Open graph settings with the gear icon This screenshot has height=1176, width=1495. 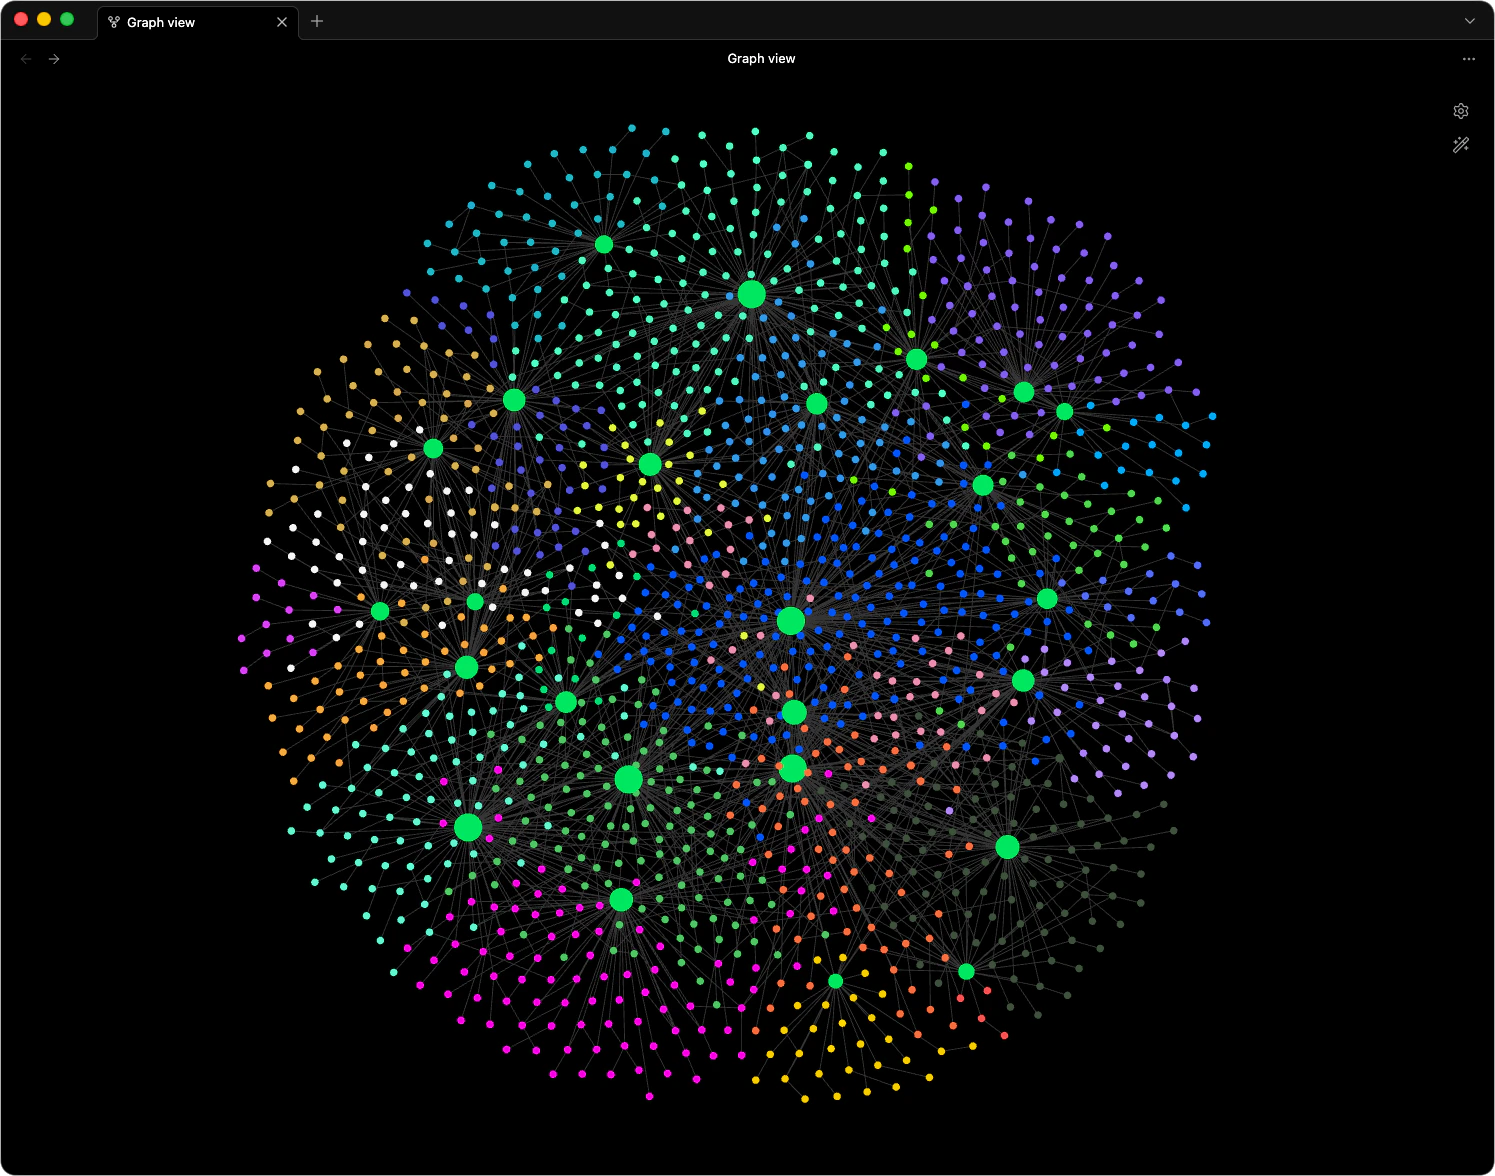coord(1461,110)
